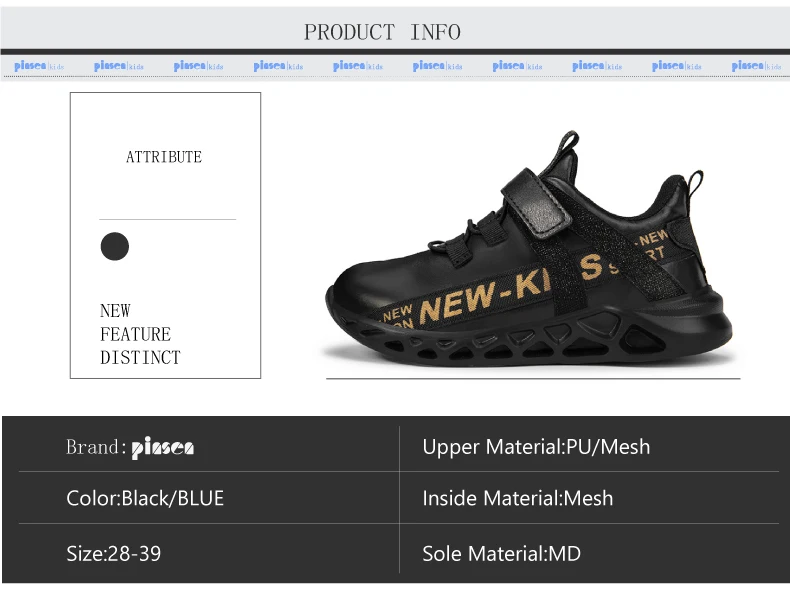Click the third piasea kids logo in the strip
This screenshot has height=600, width=790.
point(199,65)
